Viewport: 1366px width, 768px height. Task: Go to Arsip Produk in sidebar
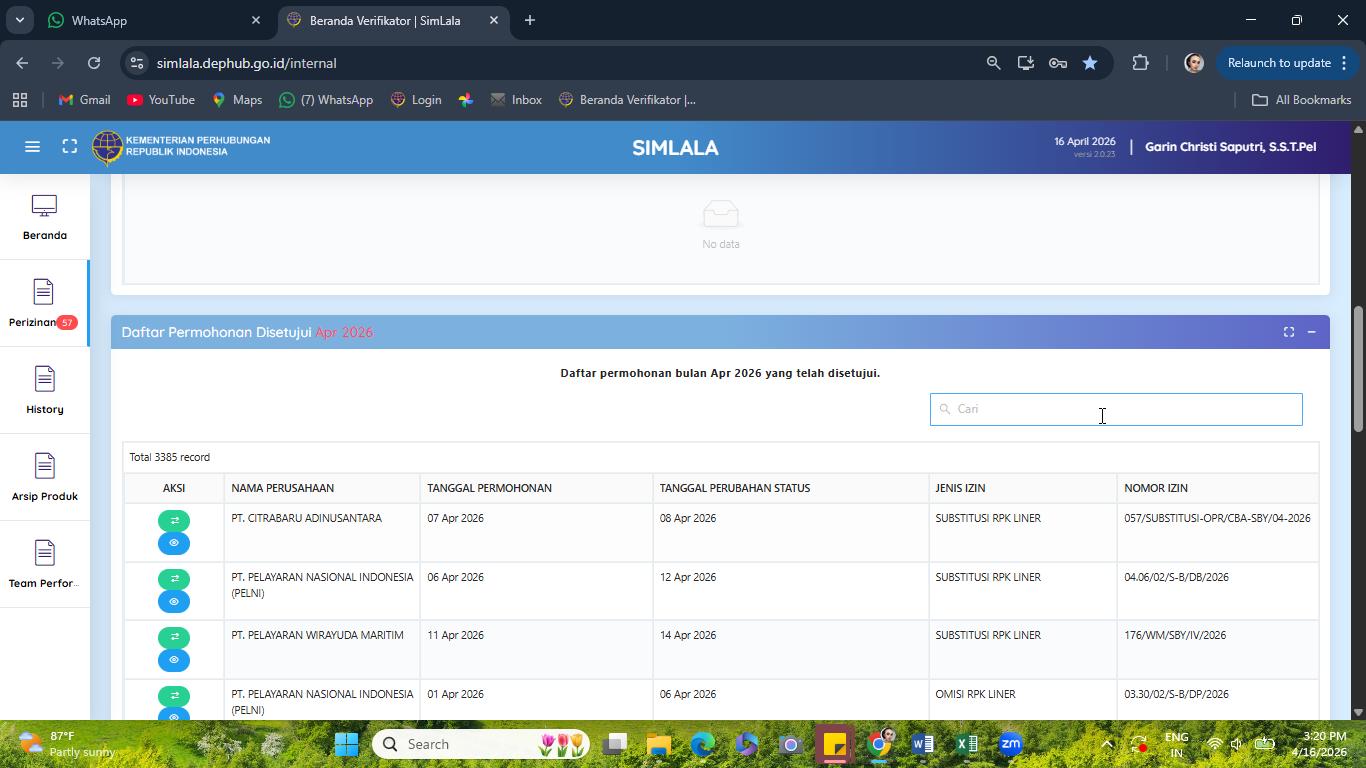pos(44,478)
